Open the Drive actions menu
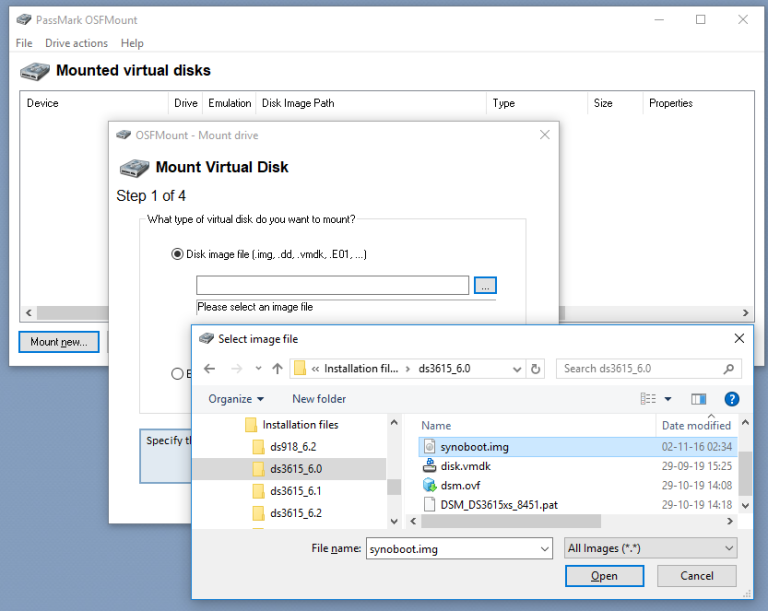Viewport: 768px width, 611px height. (x=76, y=43)
